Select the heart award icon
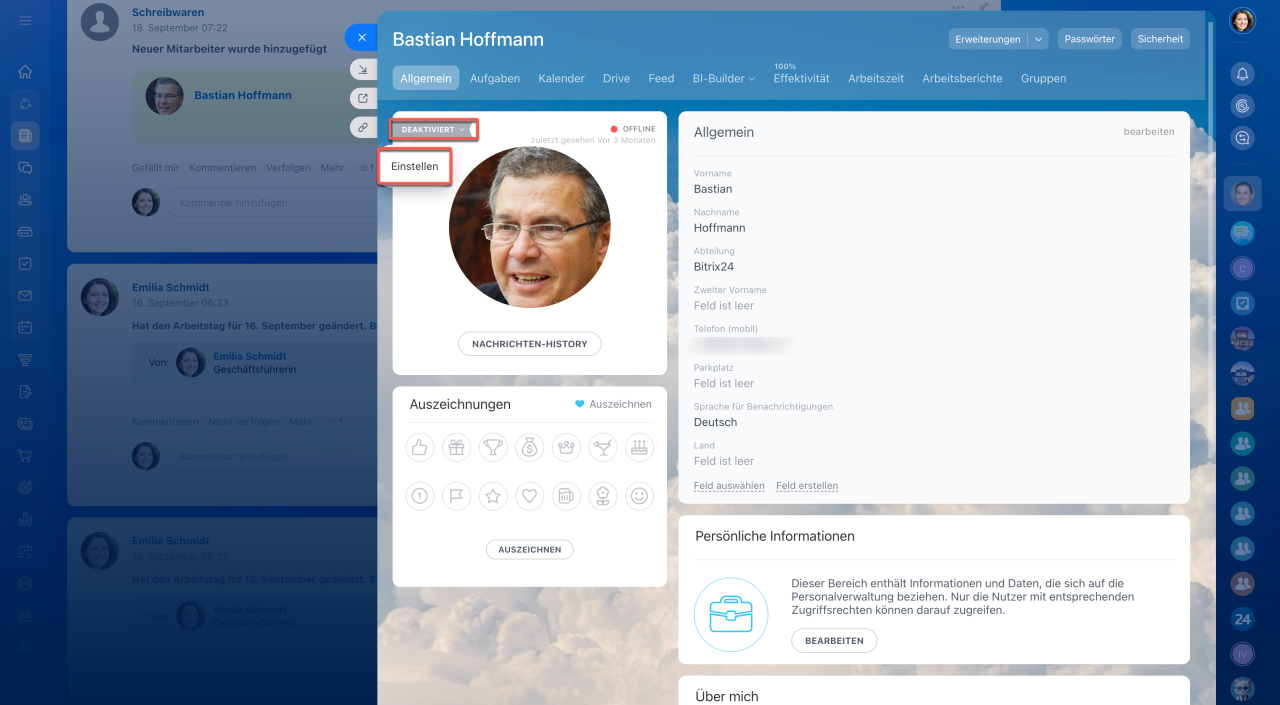The height and width of the screenshot is (705, 1280). (x=530, y=495)
